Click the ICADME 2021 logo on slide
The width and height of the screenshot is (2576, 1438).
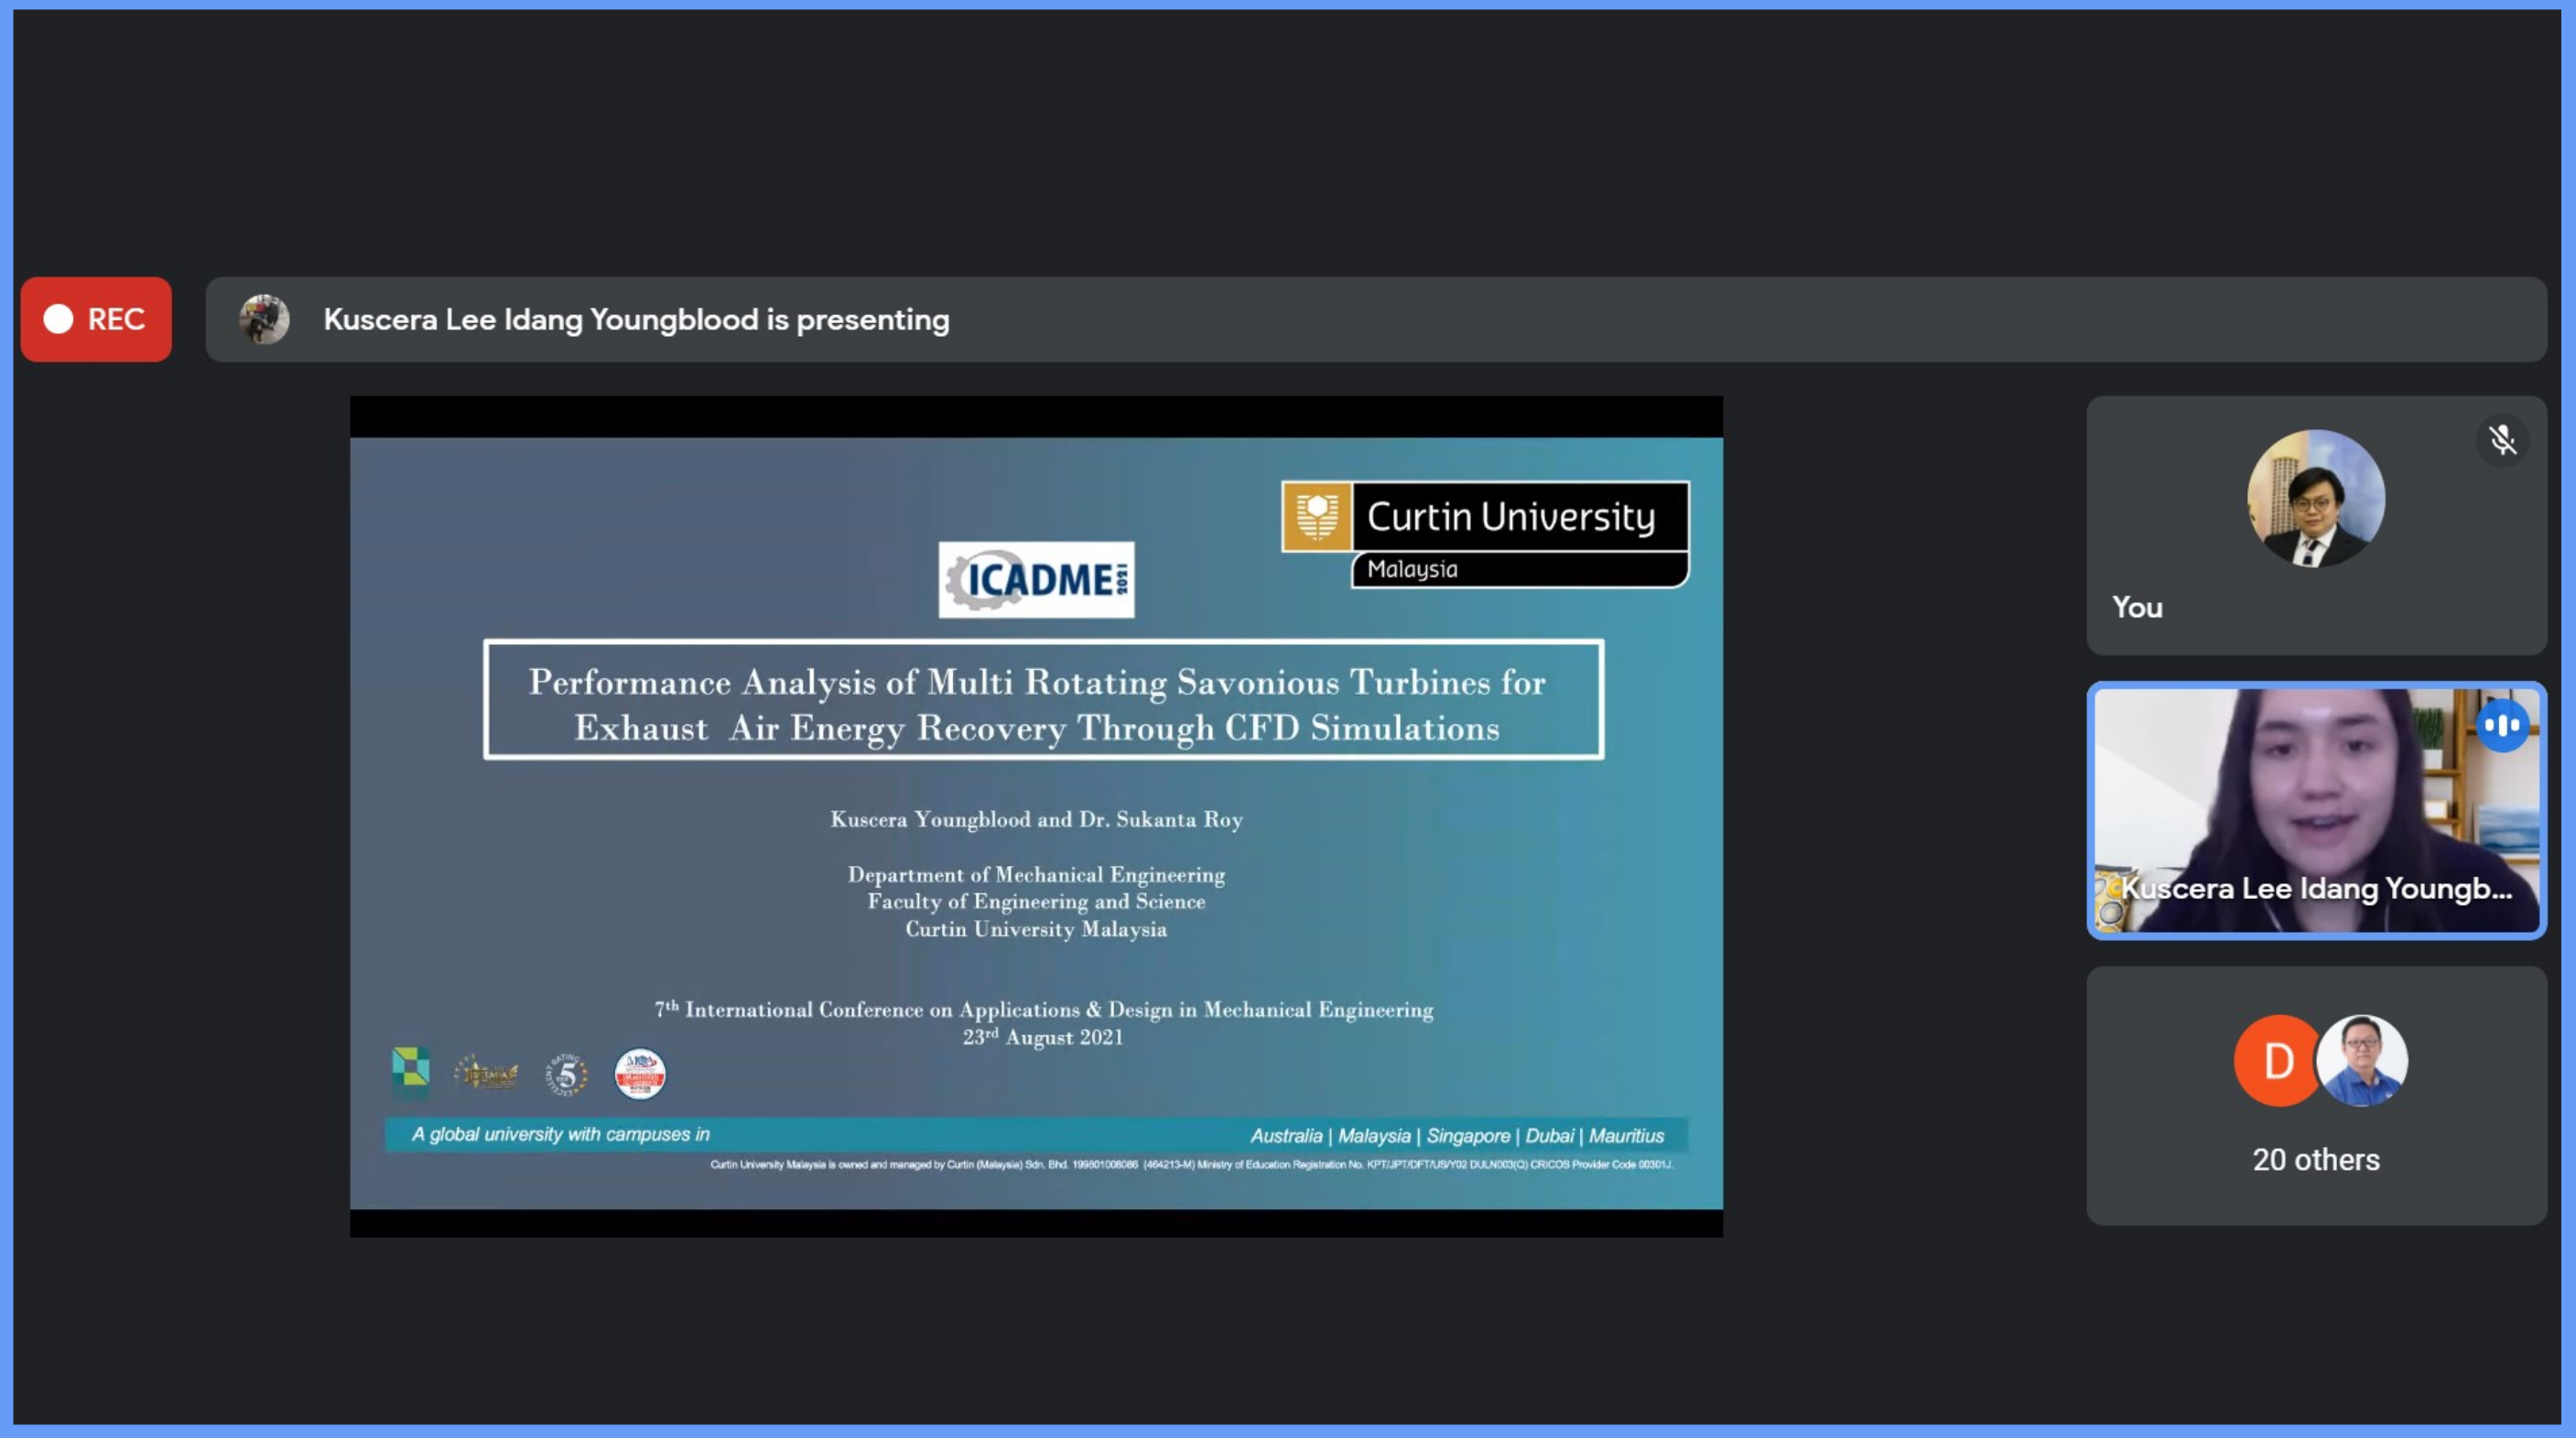pyautogui.click(x=1036, y=580)
